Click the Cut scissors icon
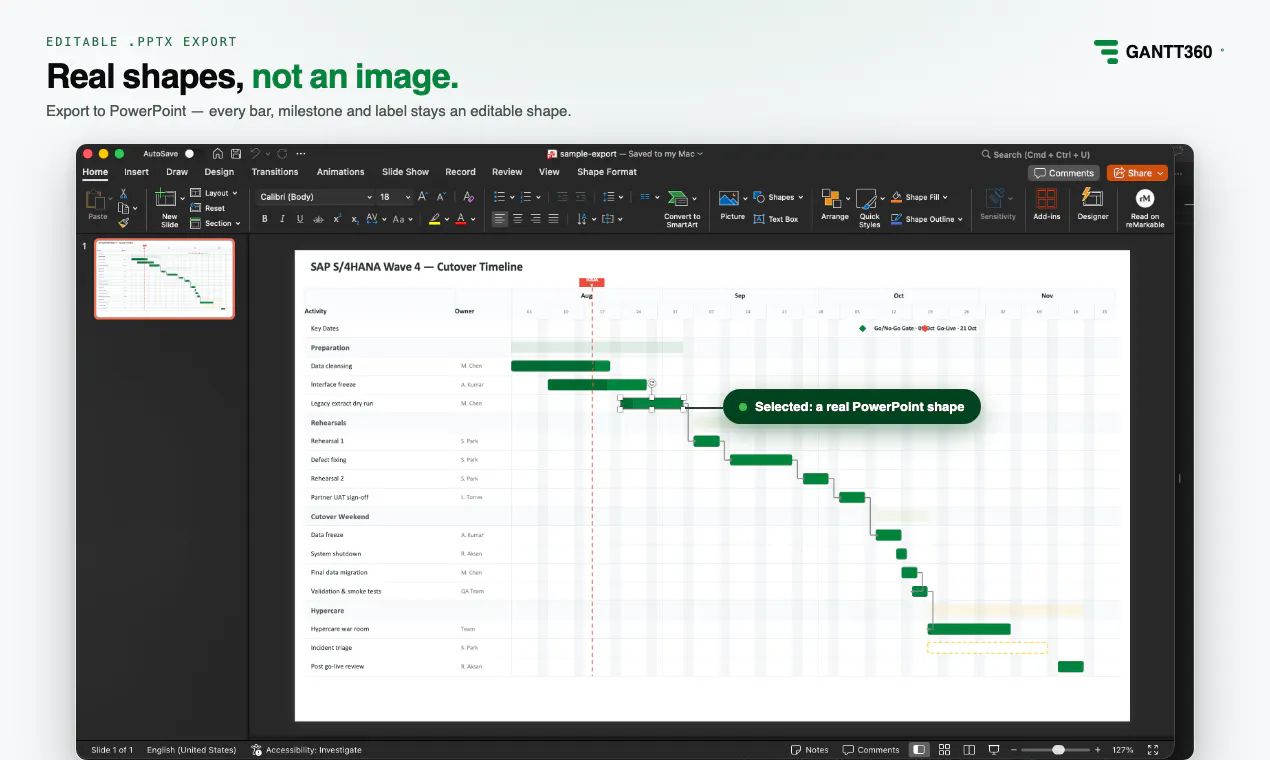Image resolution: width=1270 pixels, height=760 pixels. pos(124,194)
